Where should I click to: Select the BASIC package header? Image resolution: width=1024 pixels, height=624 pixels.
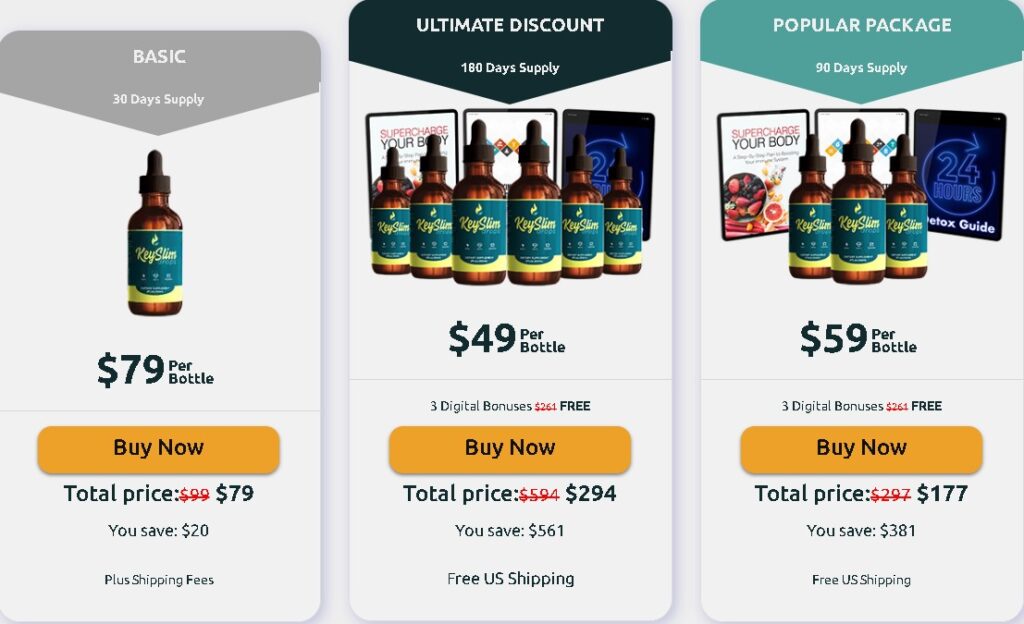(x=159, y=57)
